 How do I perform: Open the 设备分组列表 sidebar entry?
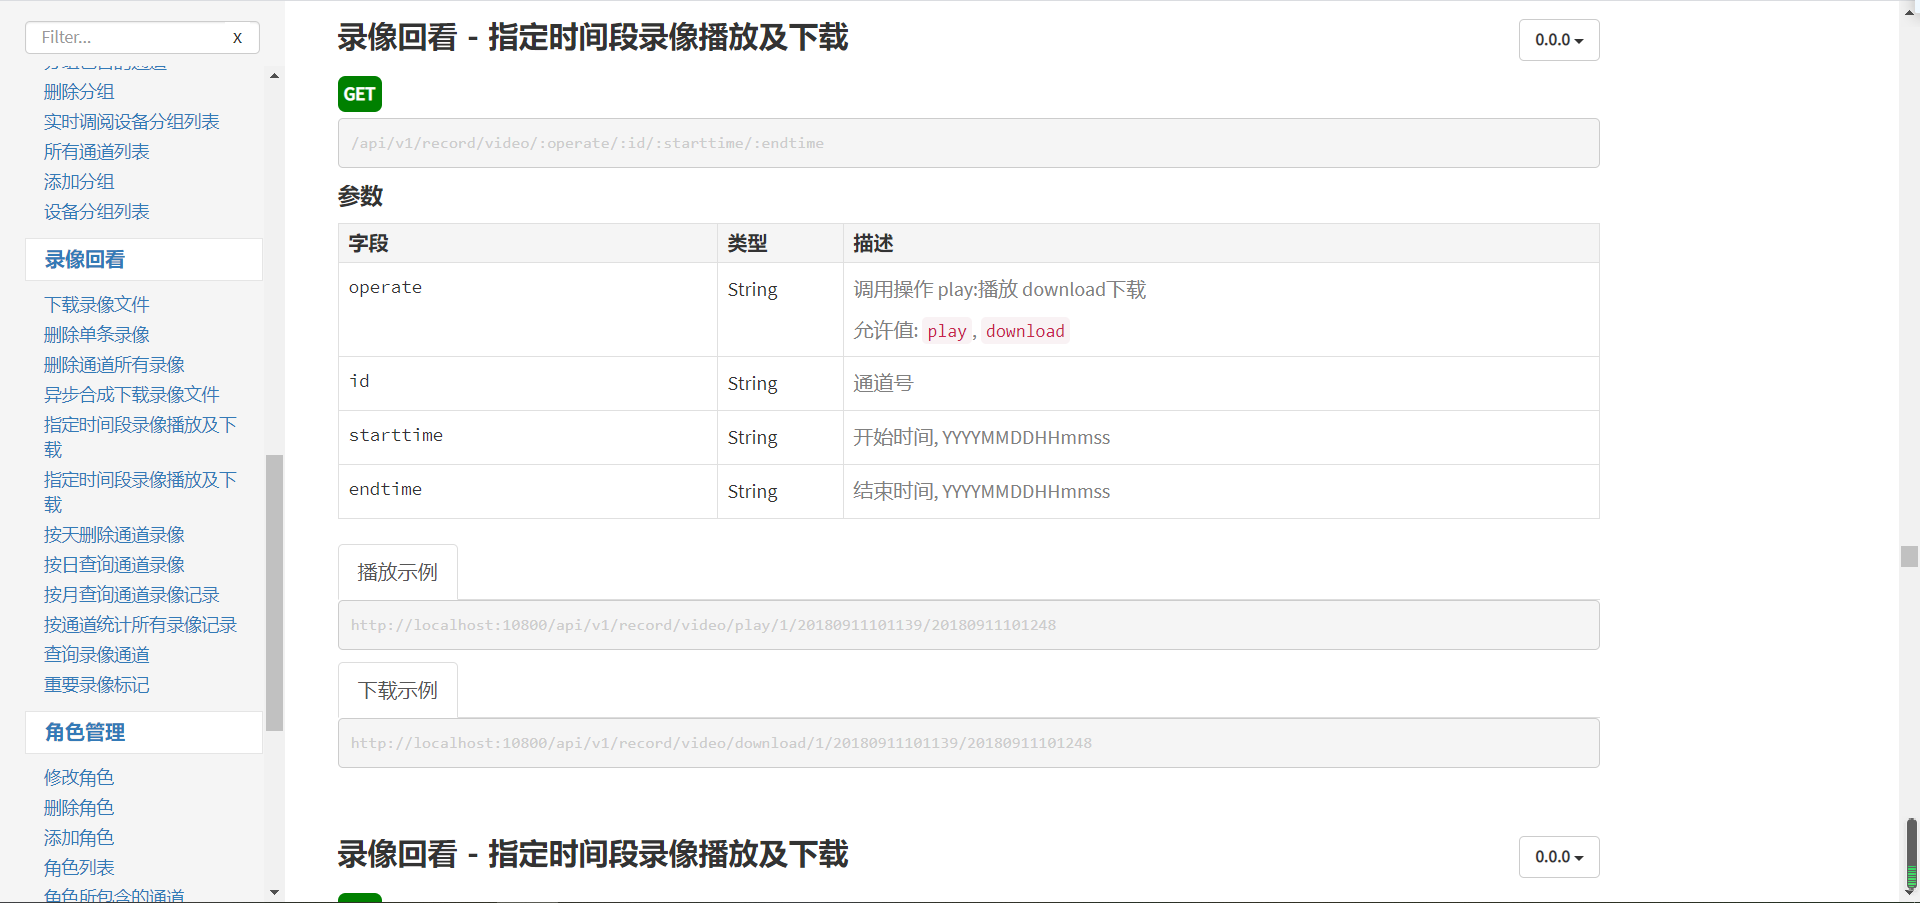pos(97,212)
